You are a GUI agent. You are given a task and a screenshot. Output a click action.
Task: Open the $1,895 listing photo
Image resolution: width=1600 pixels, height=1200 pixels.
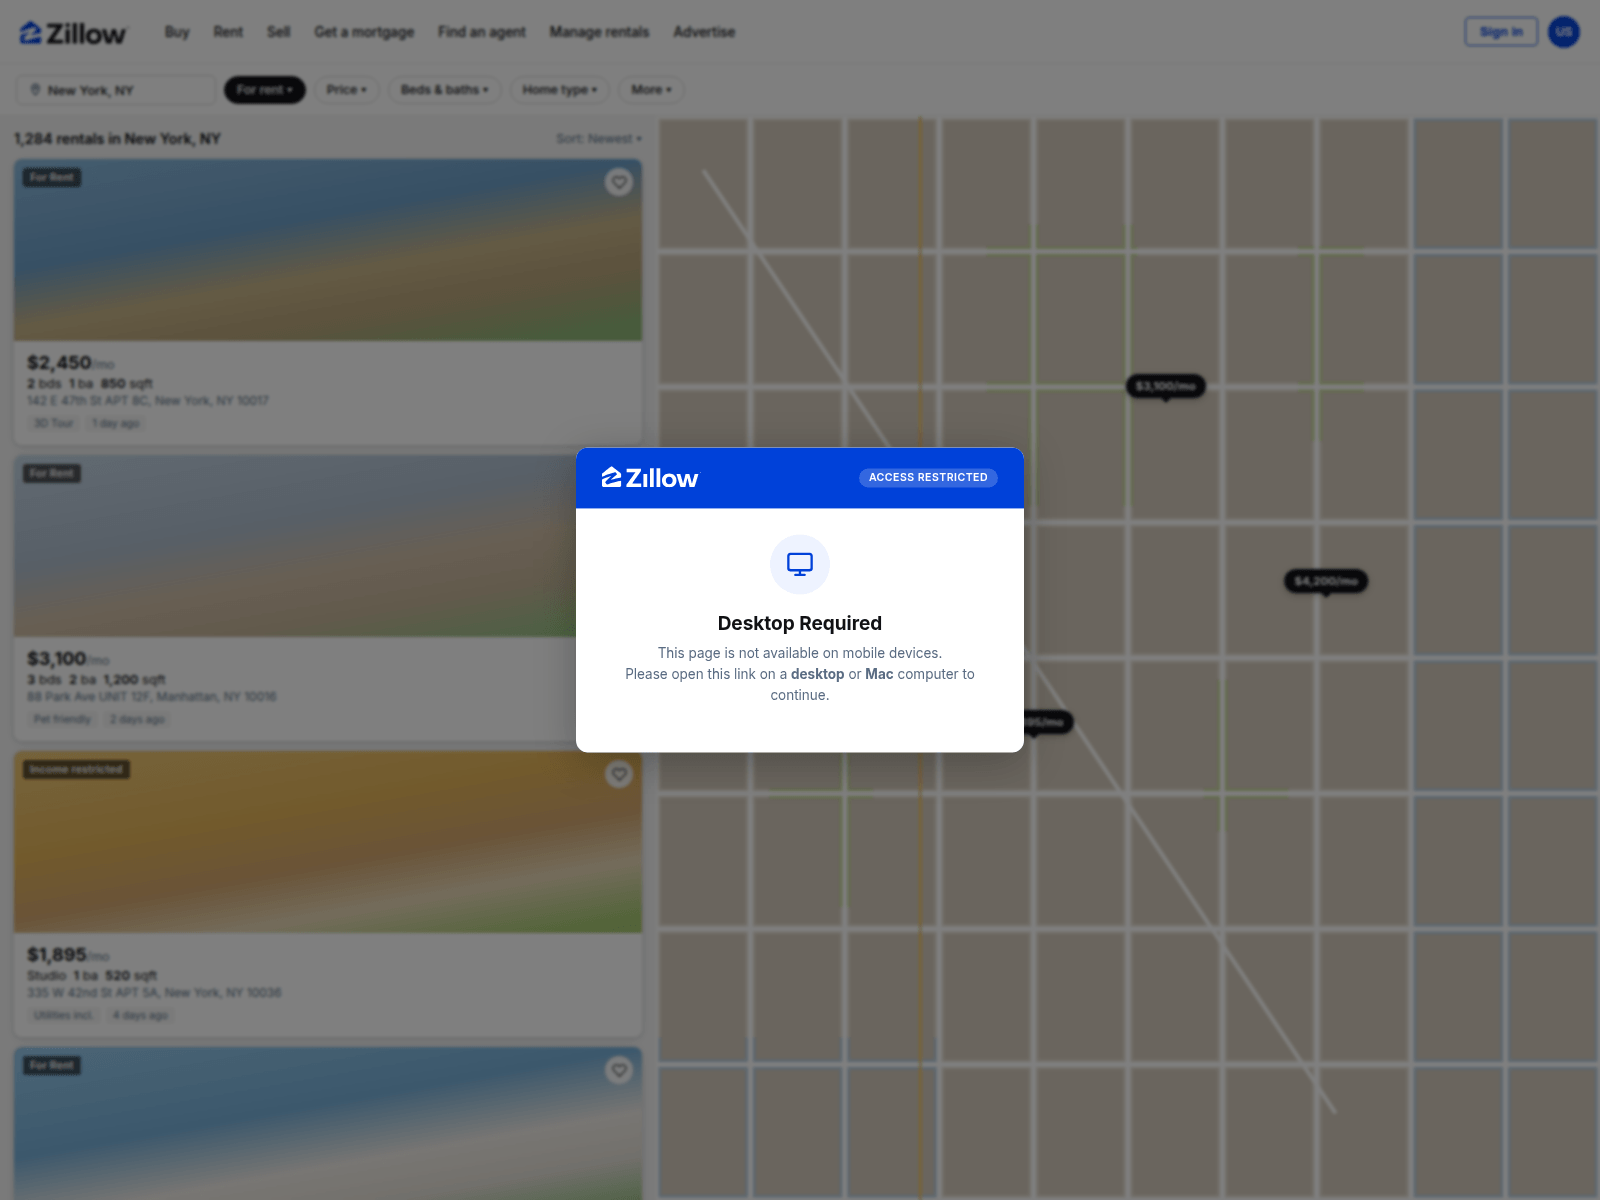point(328,842)
